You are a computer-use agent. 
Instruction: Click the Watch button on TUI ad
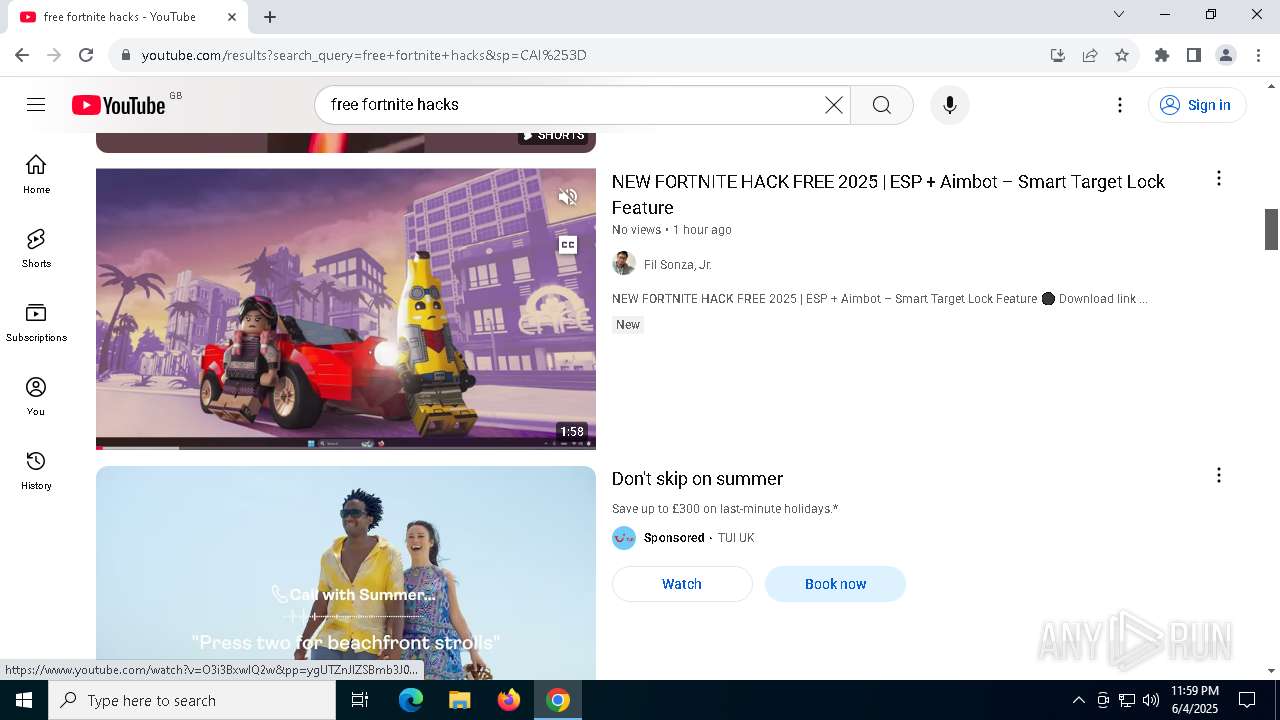click(x=682, y=584)
